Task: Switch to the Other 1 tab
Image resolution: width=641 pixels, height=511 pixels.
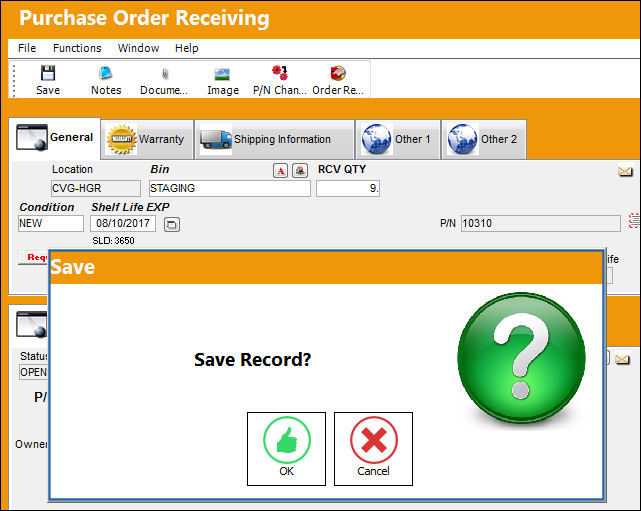Action: [x=398, y=139]
